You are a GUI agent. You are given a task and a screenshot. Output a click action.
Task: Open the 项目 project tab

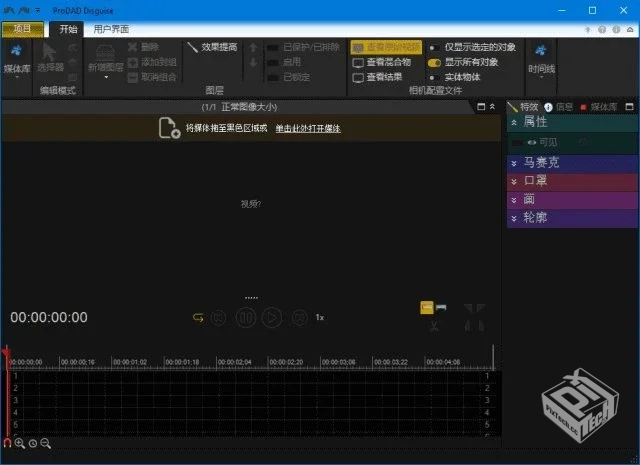point(22,29)
